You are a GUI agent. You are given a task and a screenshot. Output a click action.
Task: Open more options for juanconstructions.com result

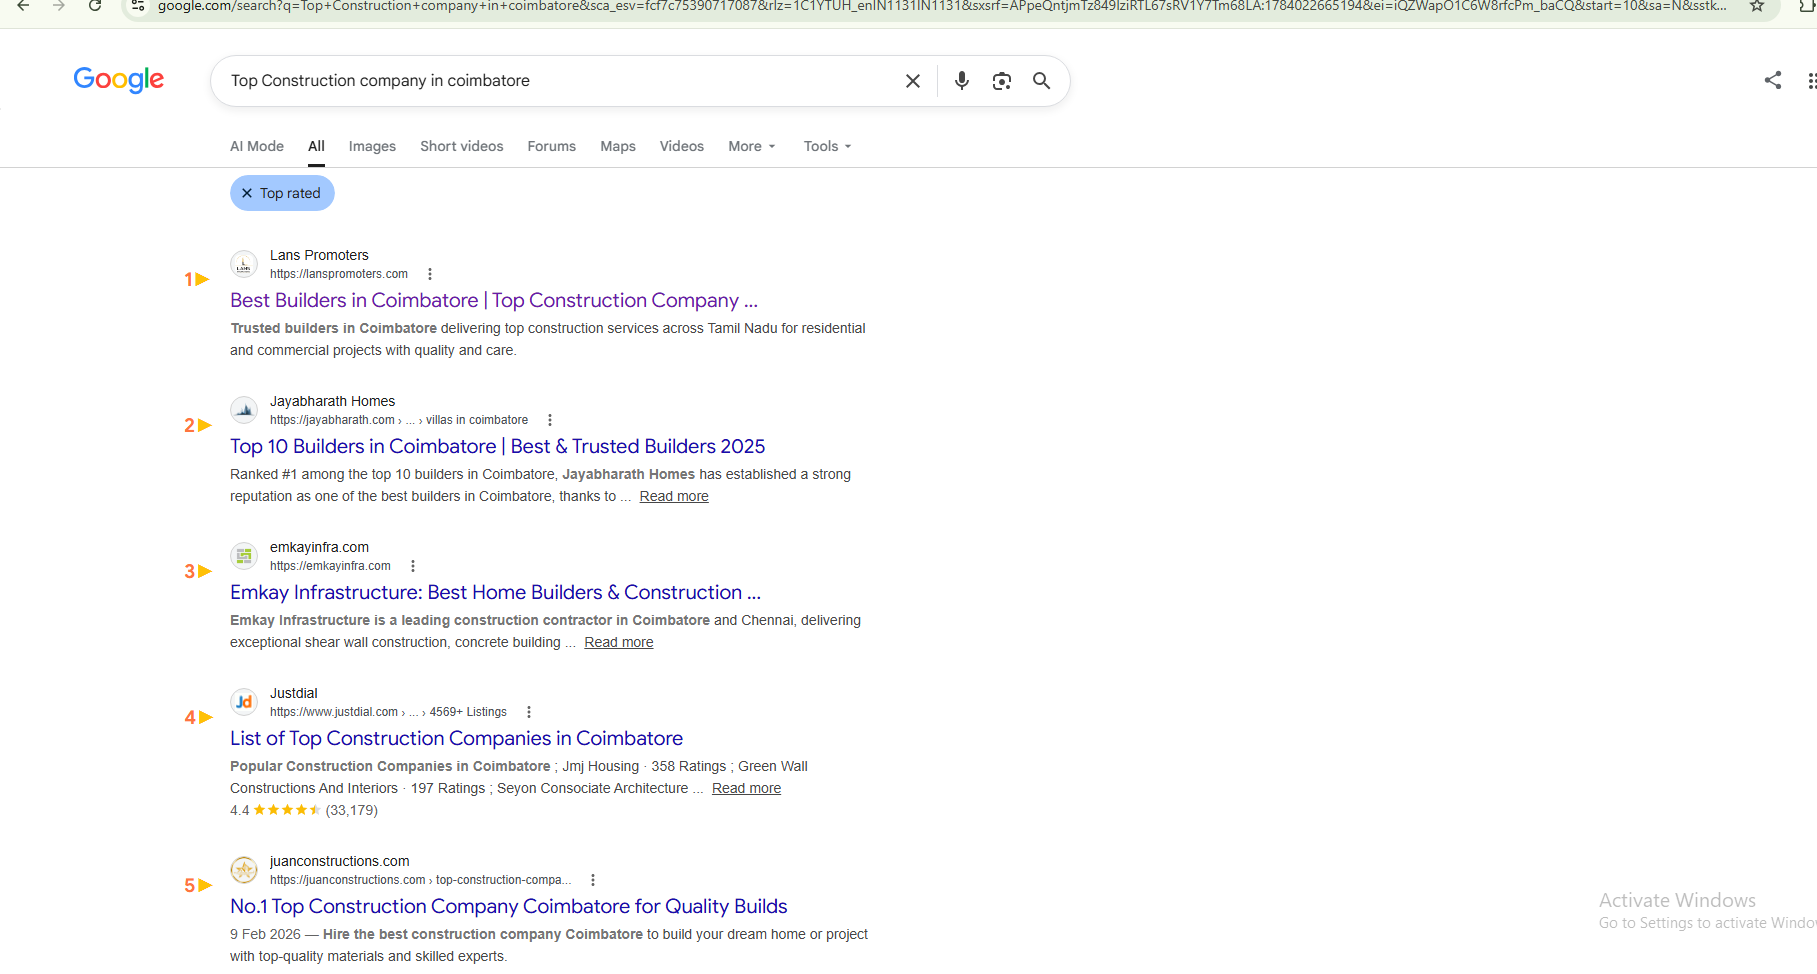(593, 880)
